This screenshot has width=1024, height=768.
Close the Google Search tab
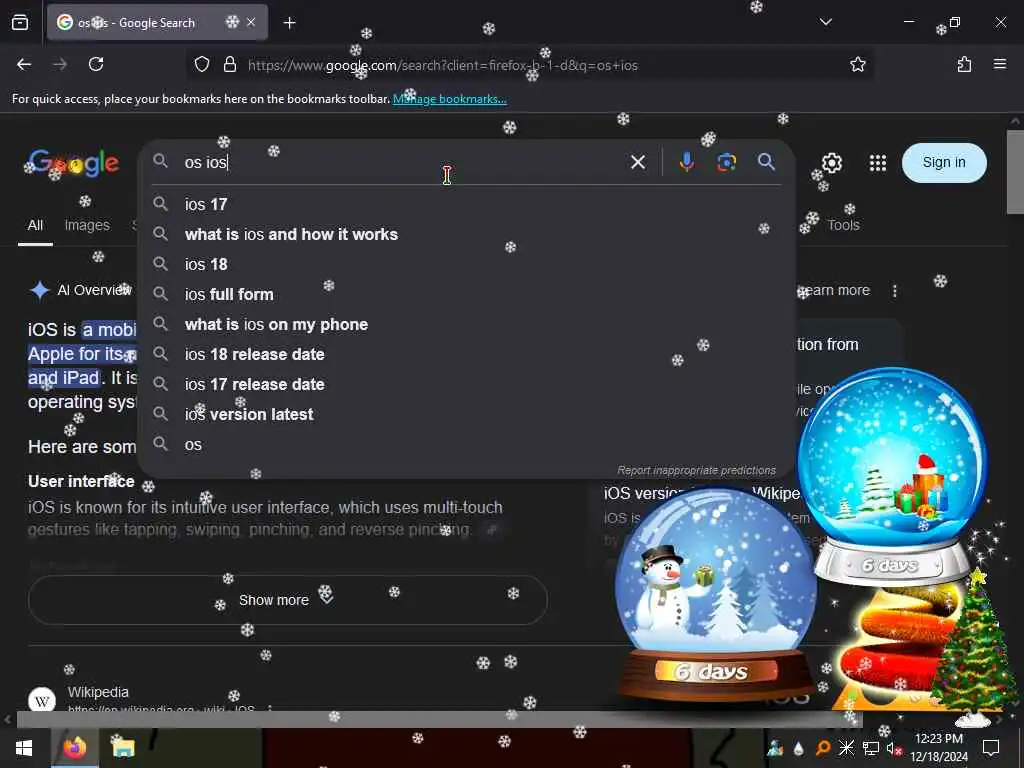[x=251, y=22]
